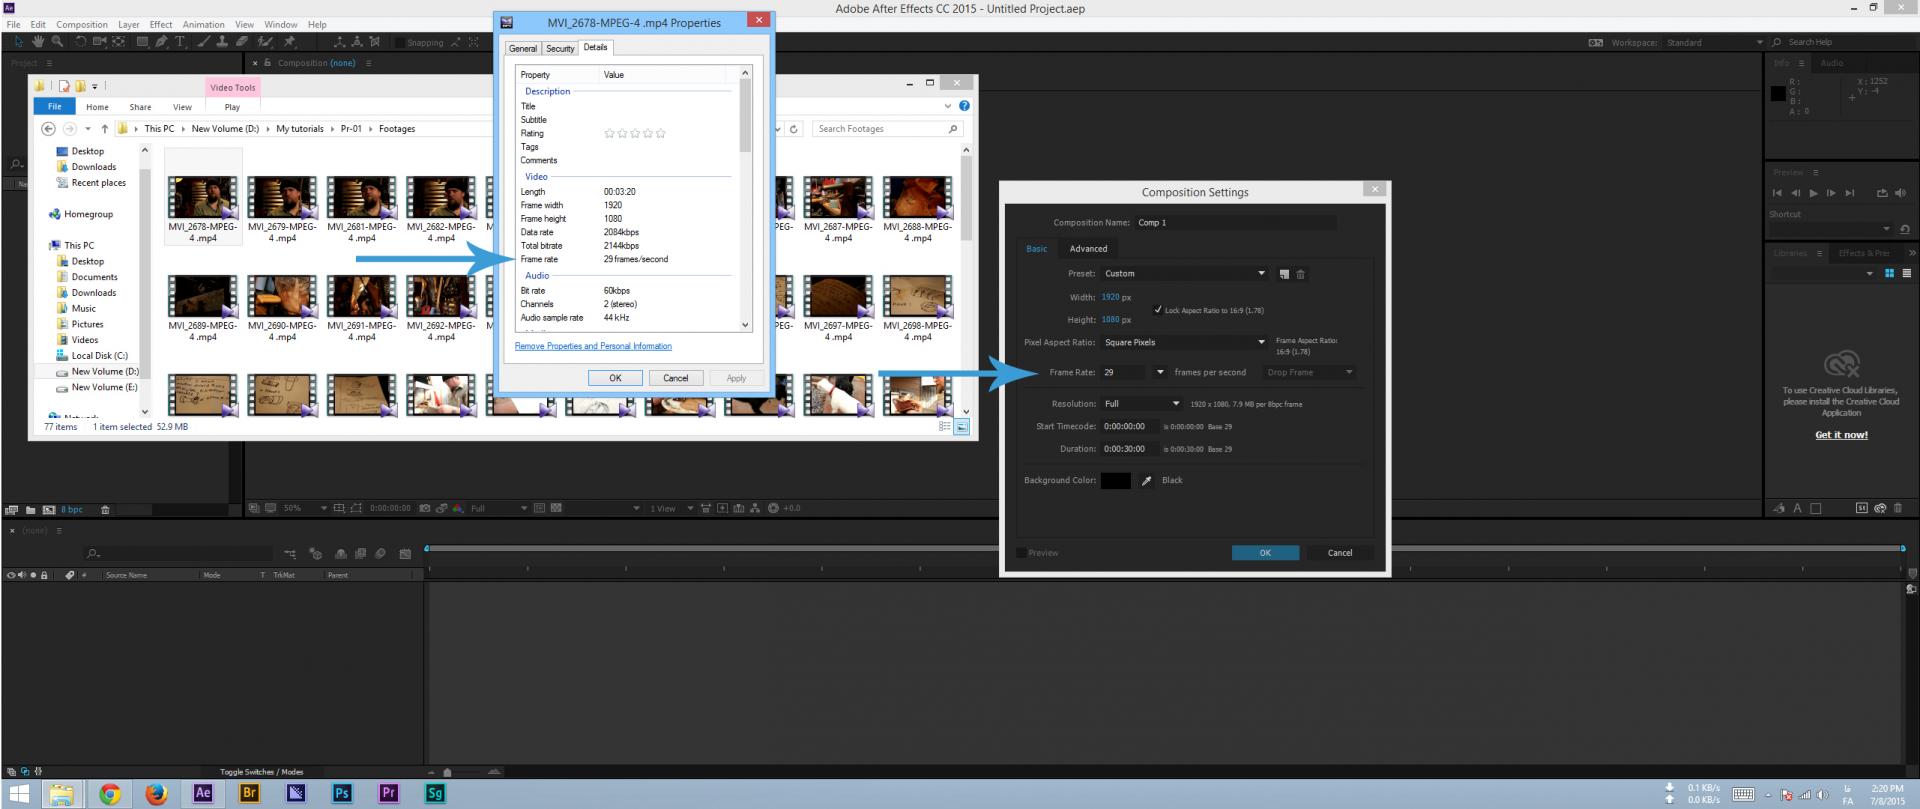Click the Show Channel color icon in viewer
Screen dimensions: 1920x809
(458, 508)
